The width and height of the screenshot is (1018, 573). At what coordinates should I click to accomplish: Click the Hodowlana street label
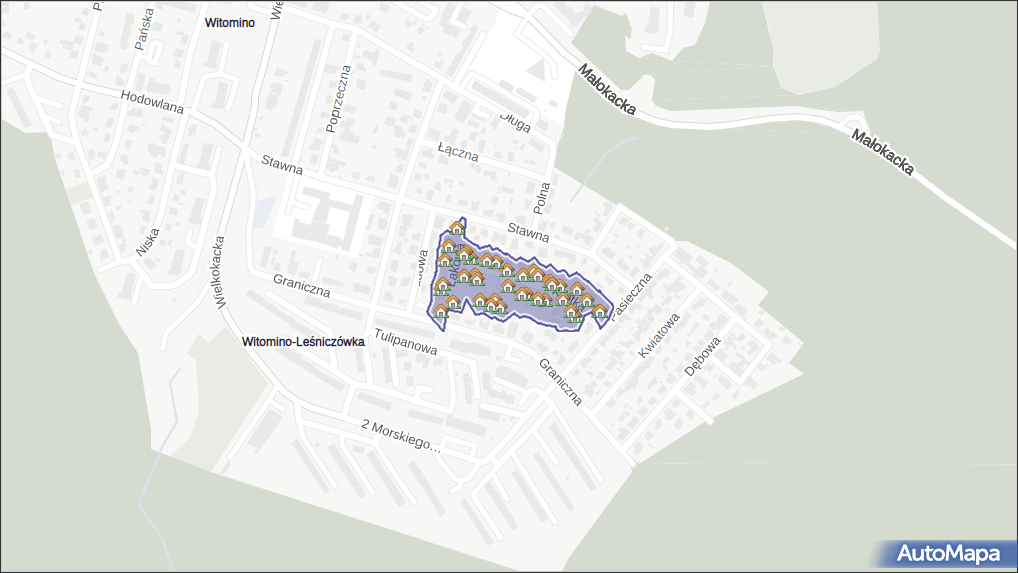point(152,102)
